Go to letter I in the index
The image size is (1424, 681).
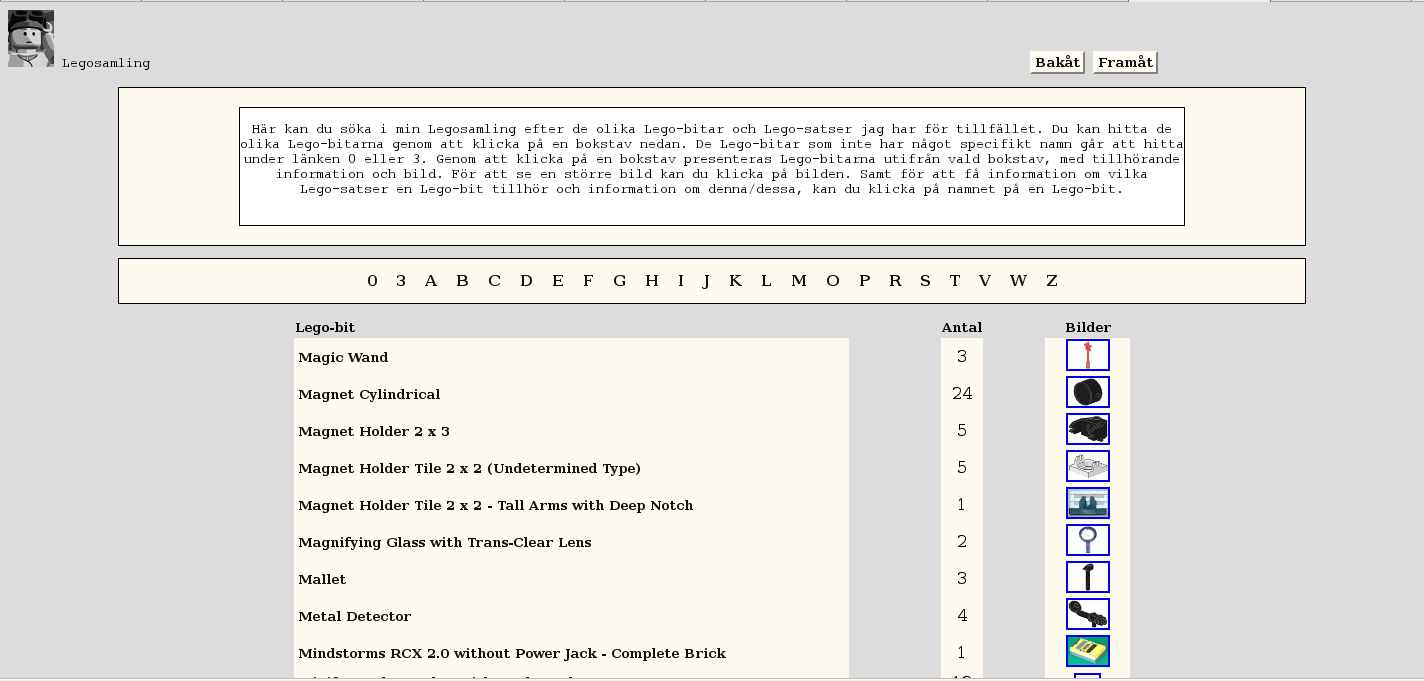(x=681, y=281)
